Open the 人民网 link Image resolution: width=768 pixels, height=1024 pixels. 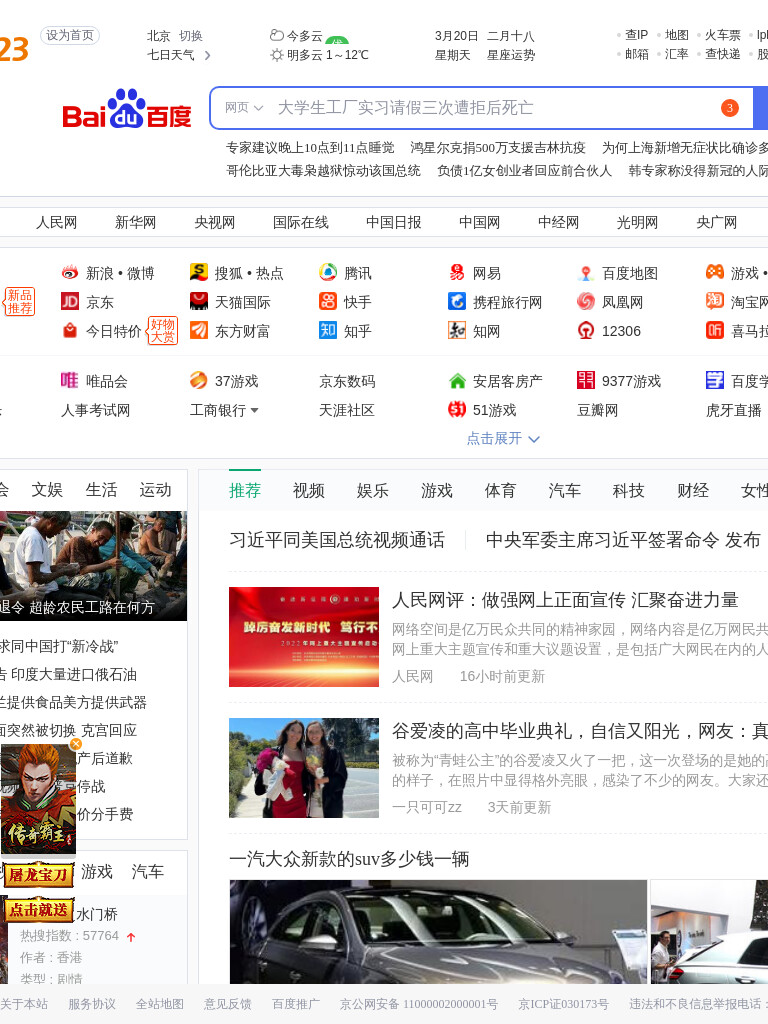pos(56,223)
